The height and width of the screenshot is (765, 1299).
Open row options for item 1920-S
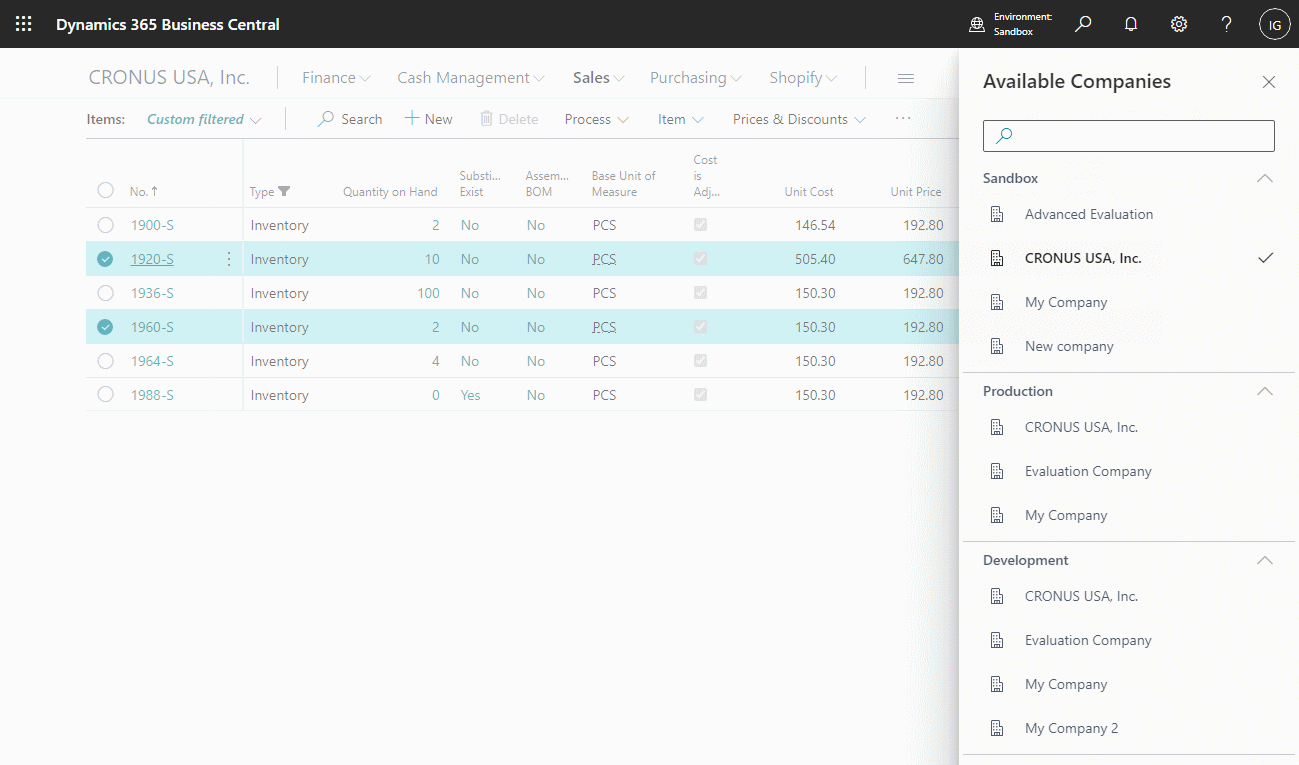click(228, 259)
